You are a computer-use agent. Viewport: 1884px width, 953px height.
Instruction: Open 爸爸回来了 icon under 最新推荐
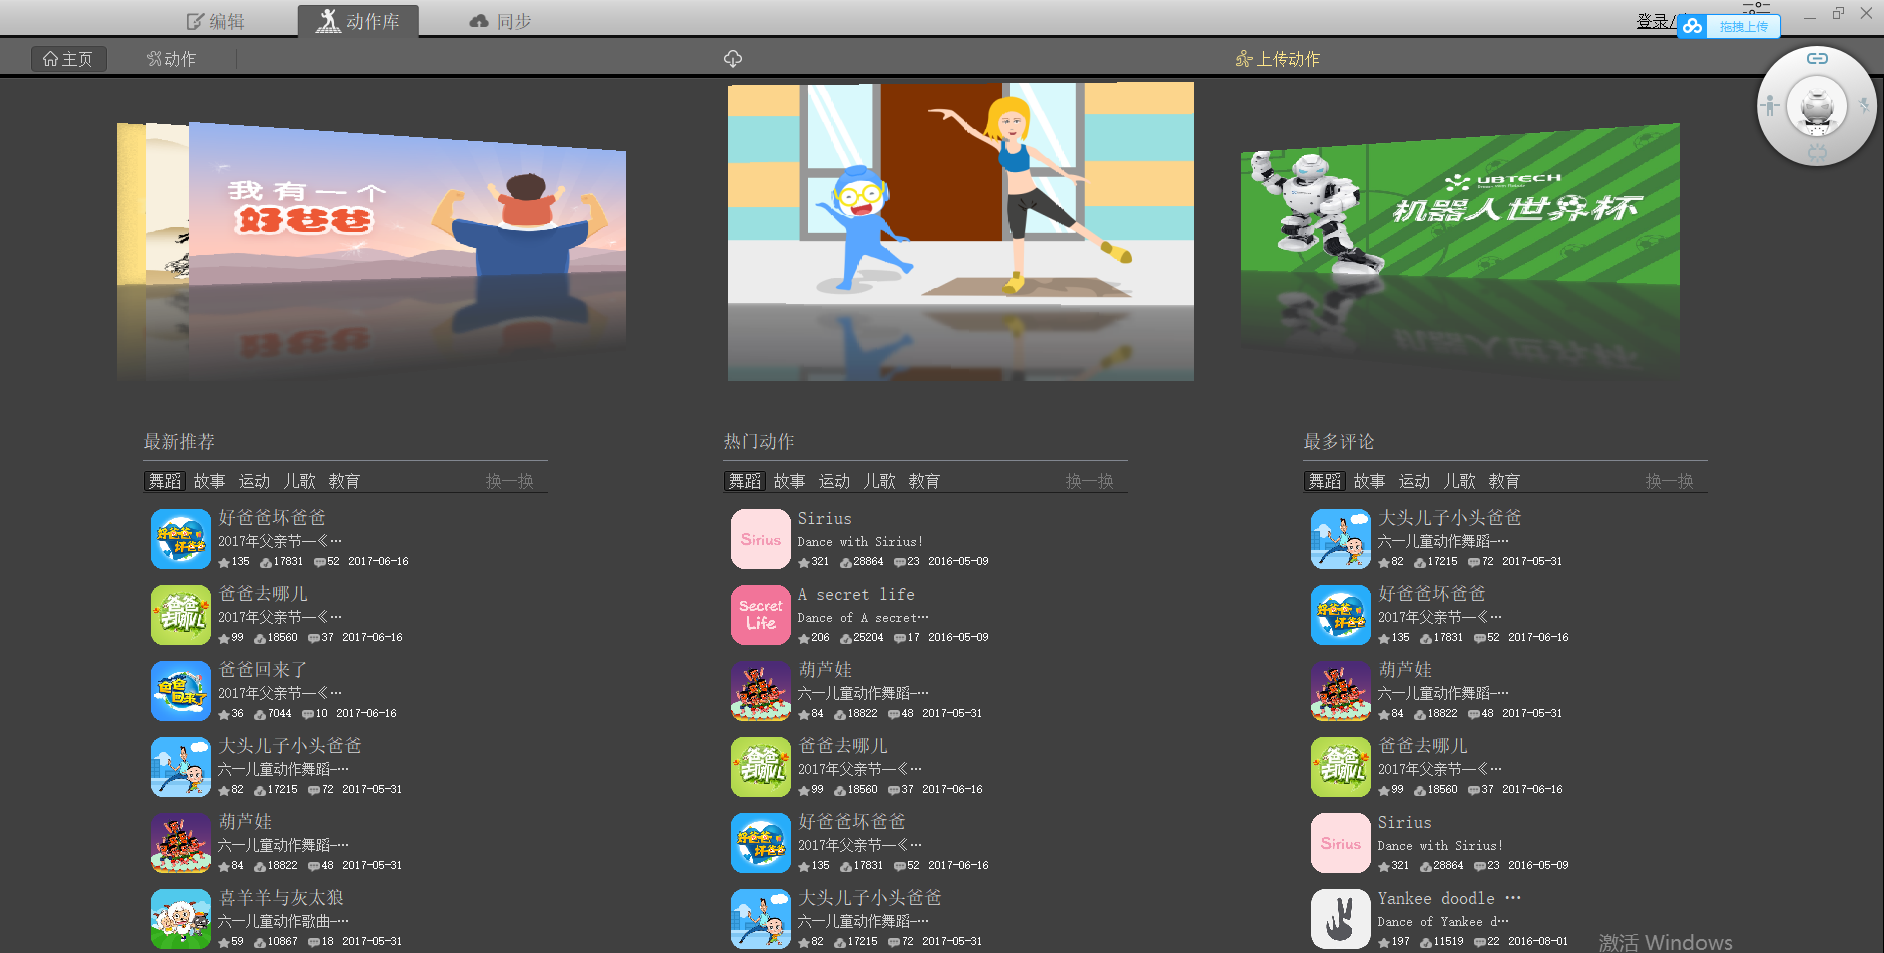point(181,691)
